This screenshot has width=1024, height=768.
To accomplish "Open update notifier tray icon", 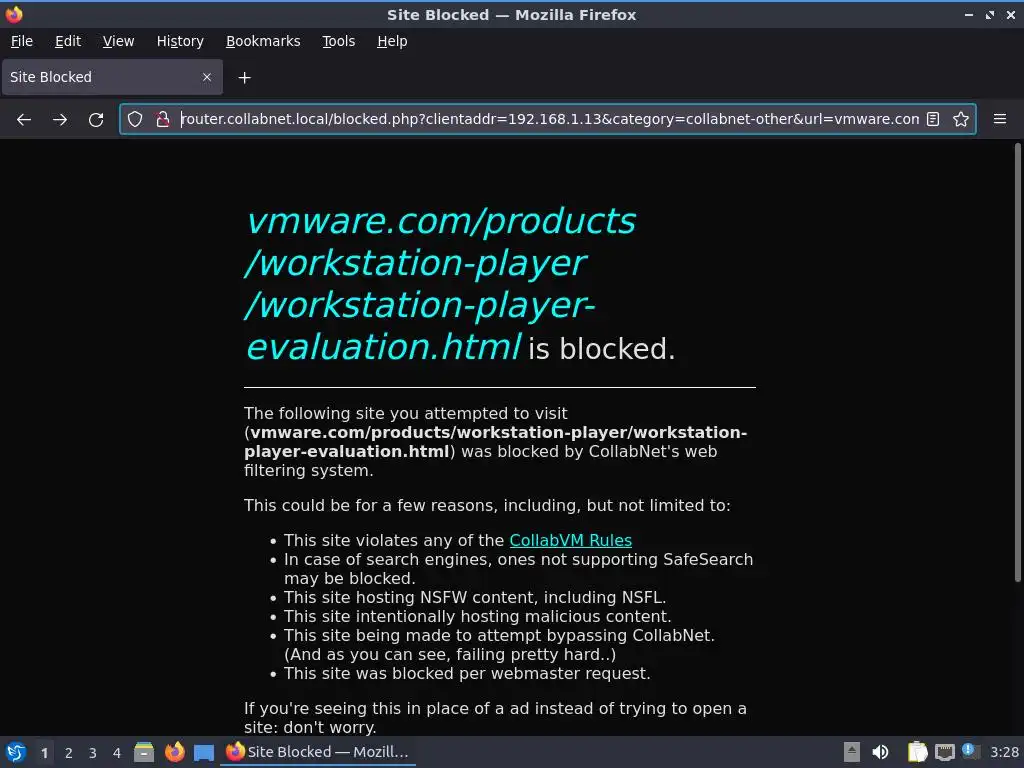I will [x=970, y=751].
